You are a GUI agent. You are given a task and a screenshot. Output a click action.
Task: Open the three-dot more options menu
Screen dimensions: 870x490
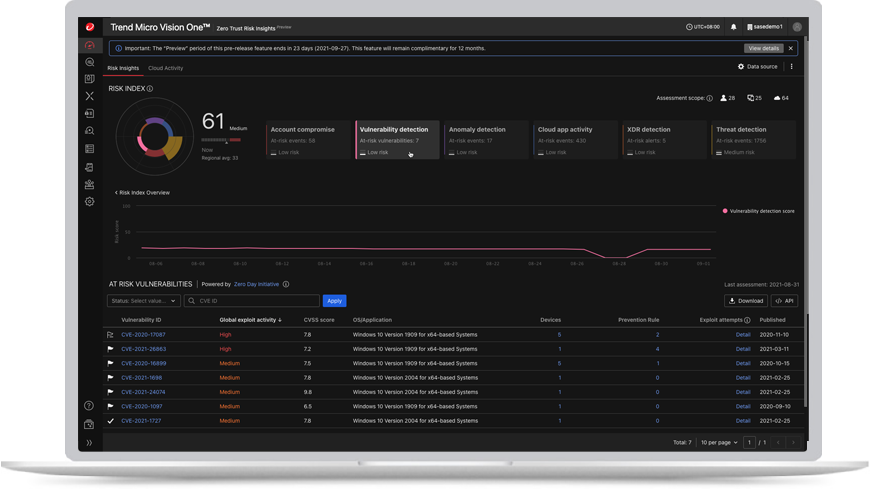[x=791, y=67]
